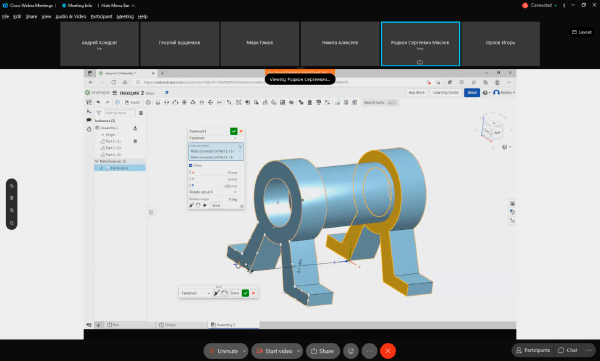Open Meeting Info
The image size is (600, 361).
click(77, 5)
